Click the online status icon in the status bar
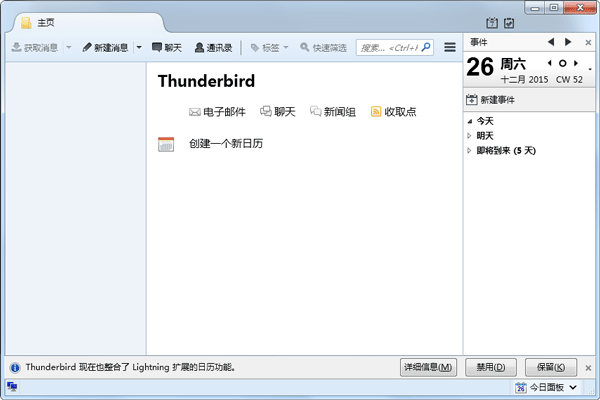 12,387
